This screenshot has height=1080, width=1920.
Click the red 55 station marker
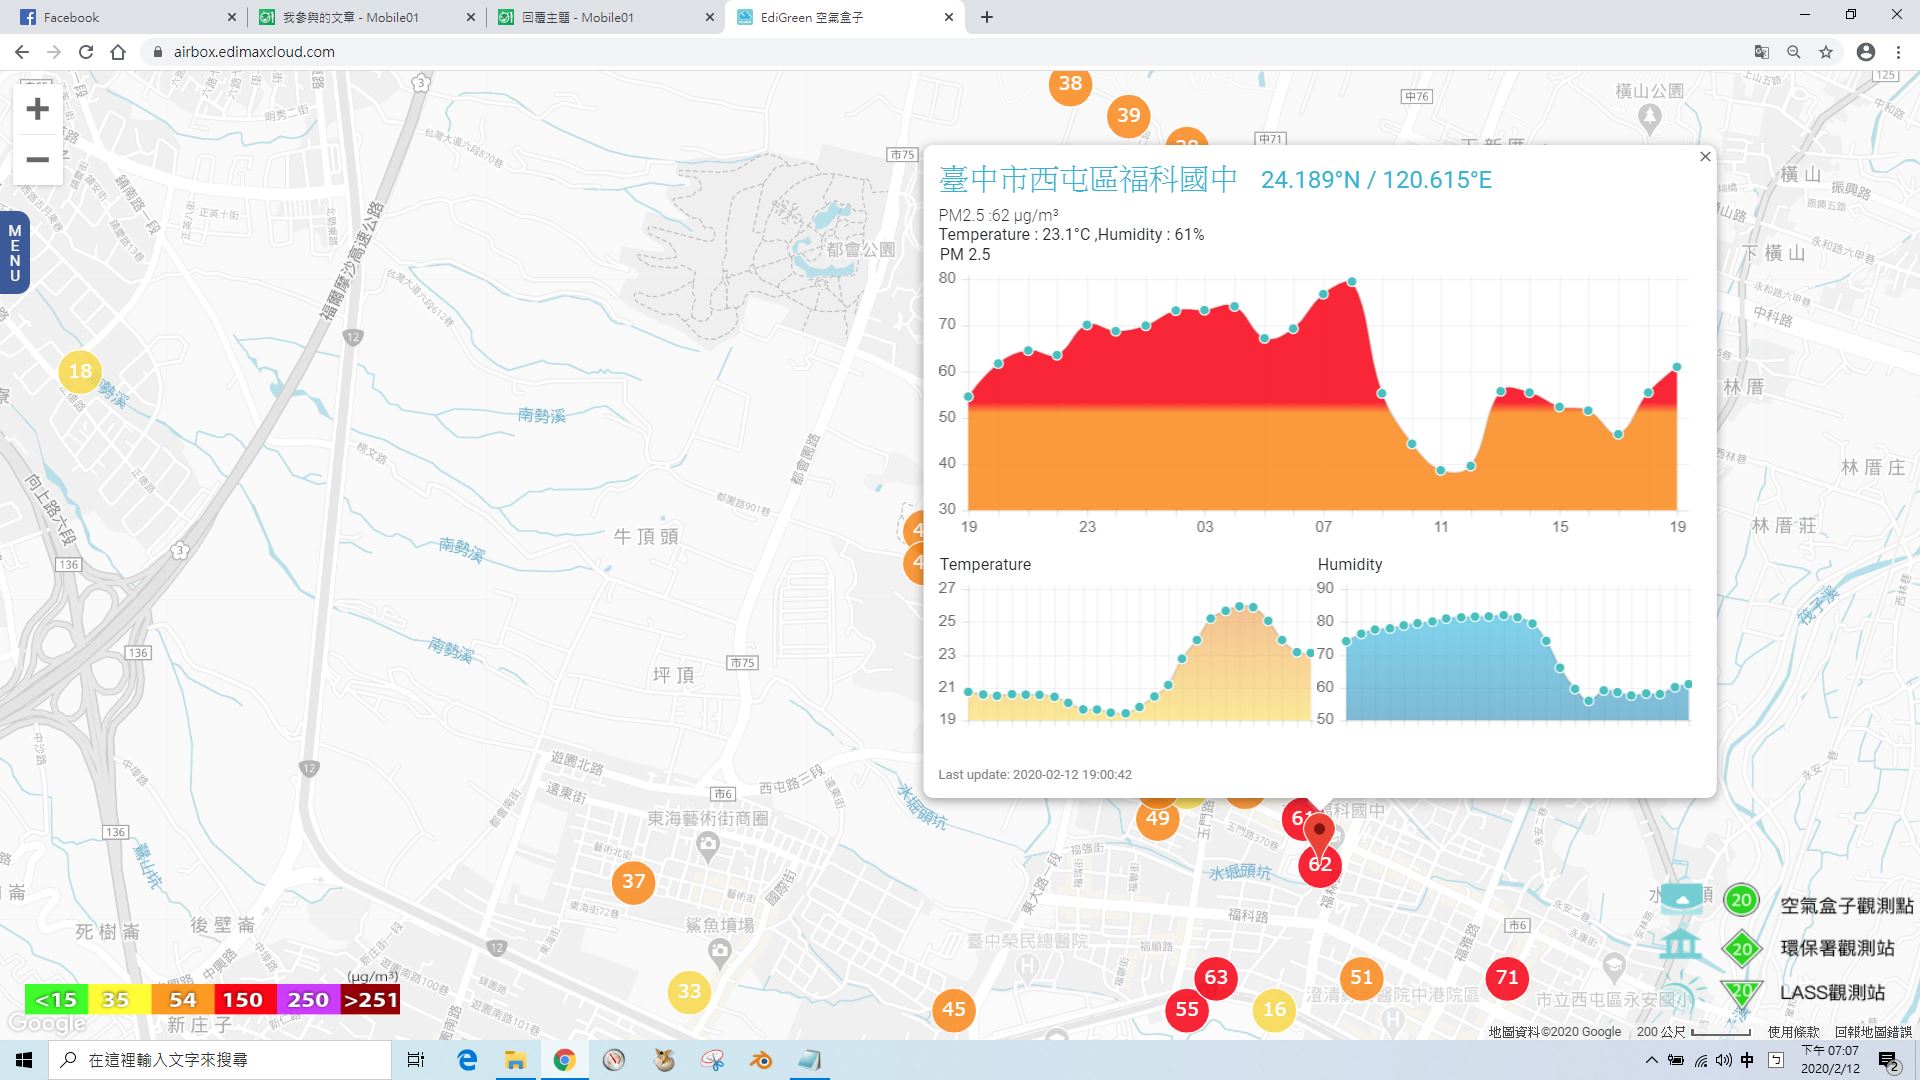[1187, 1009]
